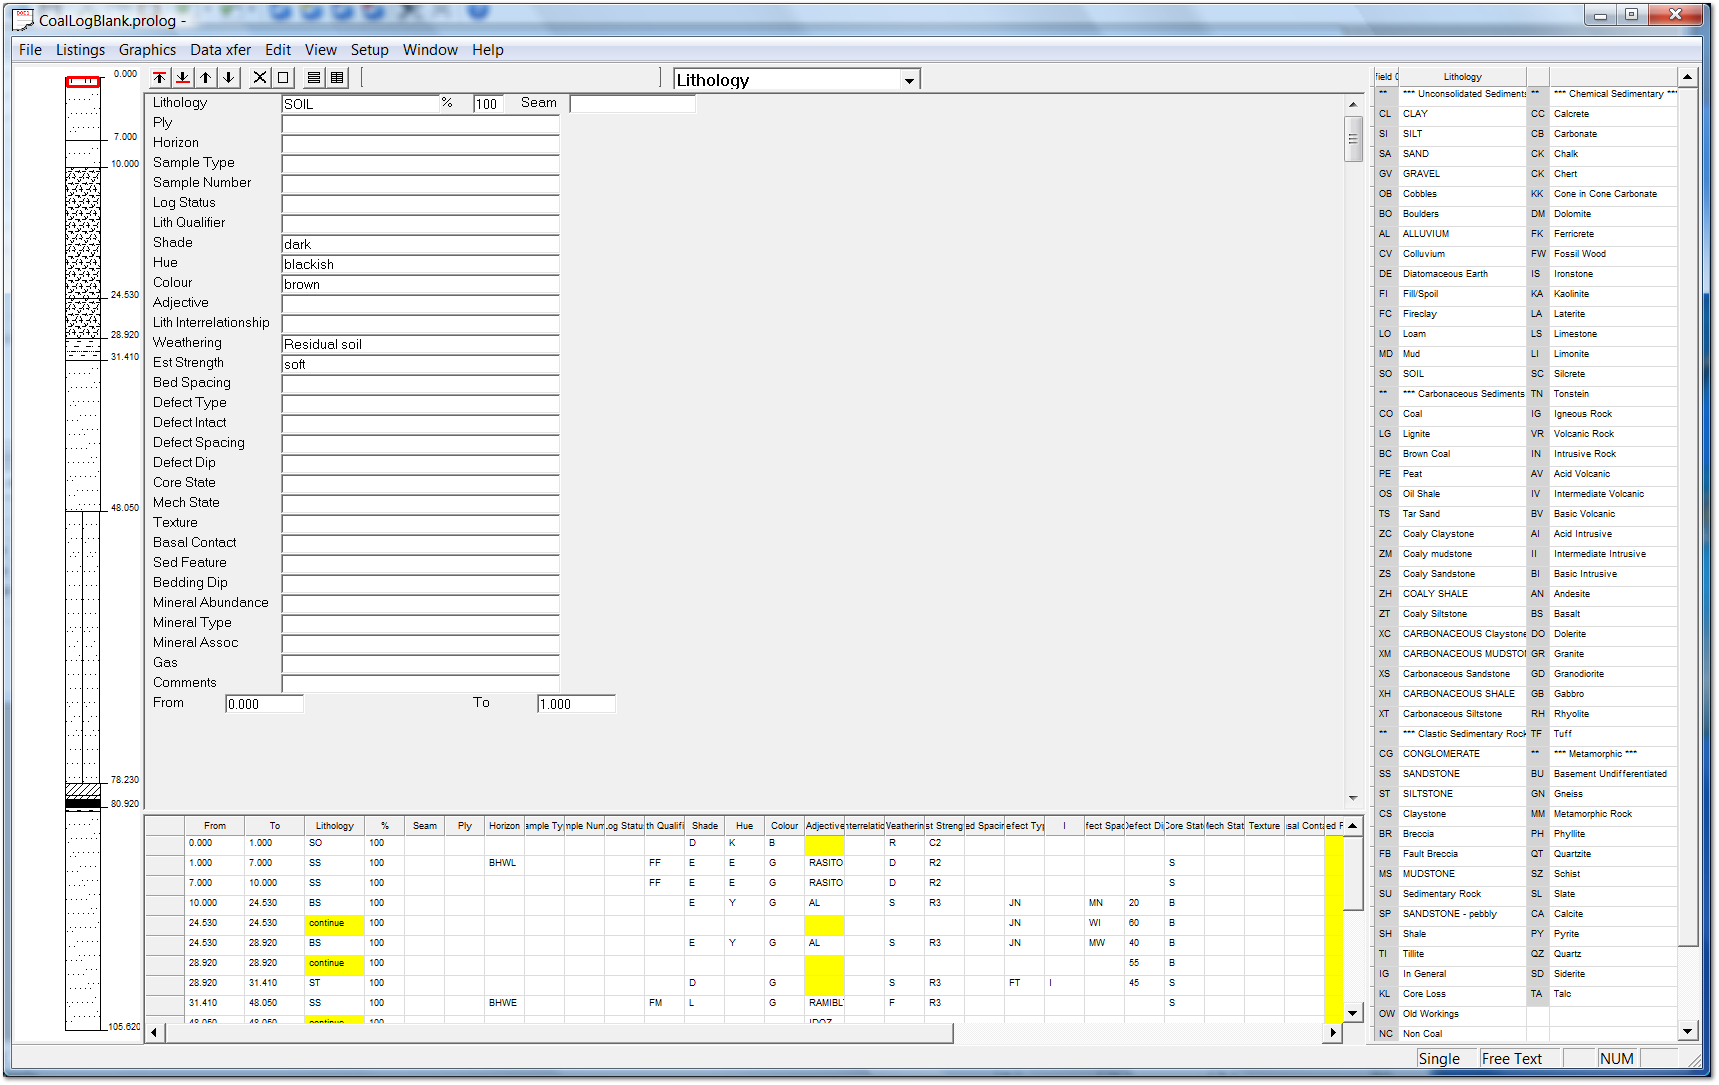The image size is (1719, 1085).
Task: Click the Lithology column header in grid
Action: 334,826
